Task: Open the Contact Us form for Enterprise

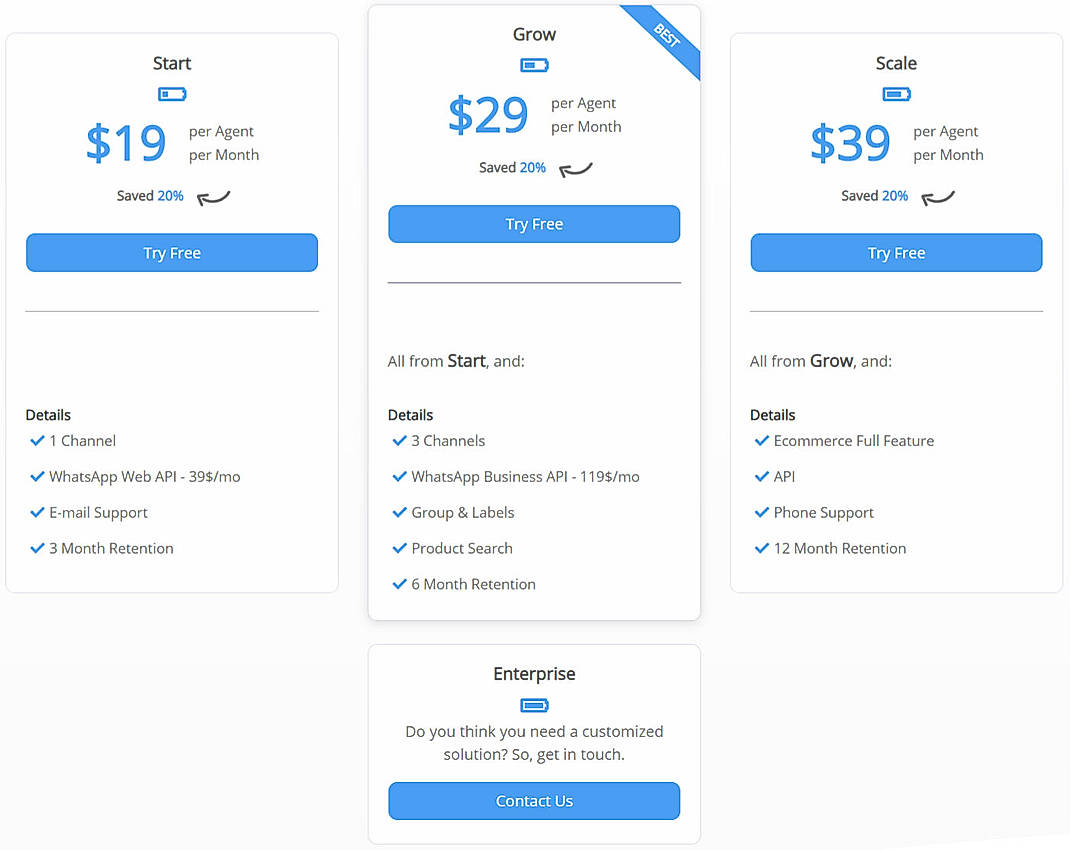Action: 534,801
